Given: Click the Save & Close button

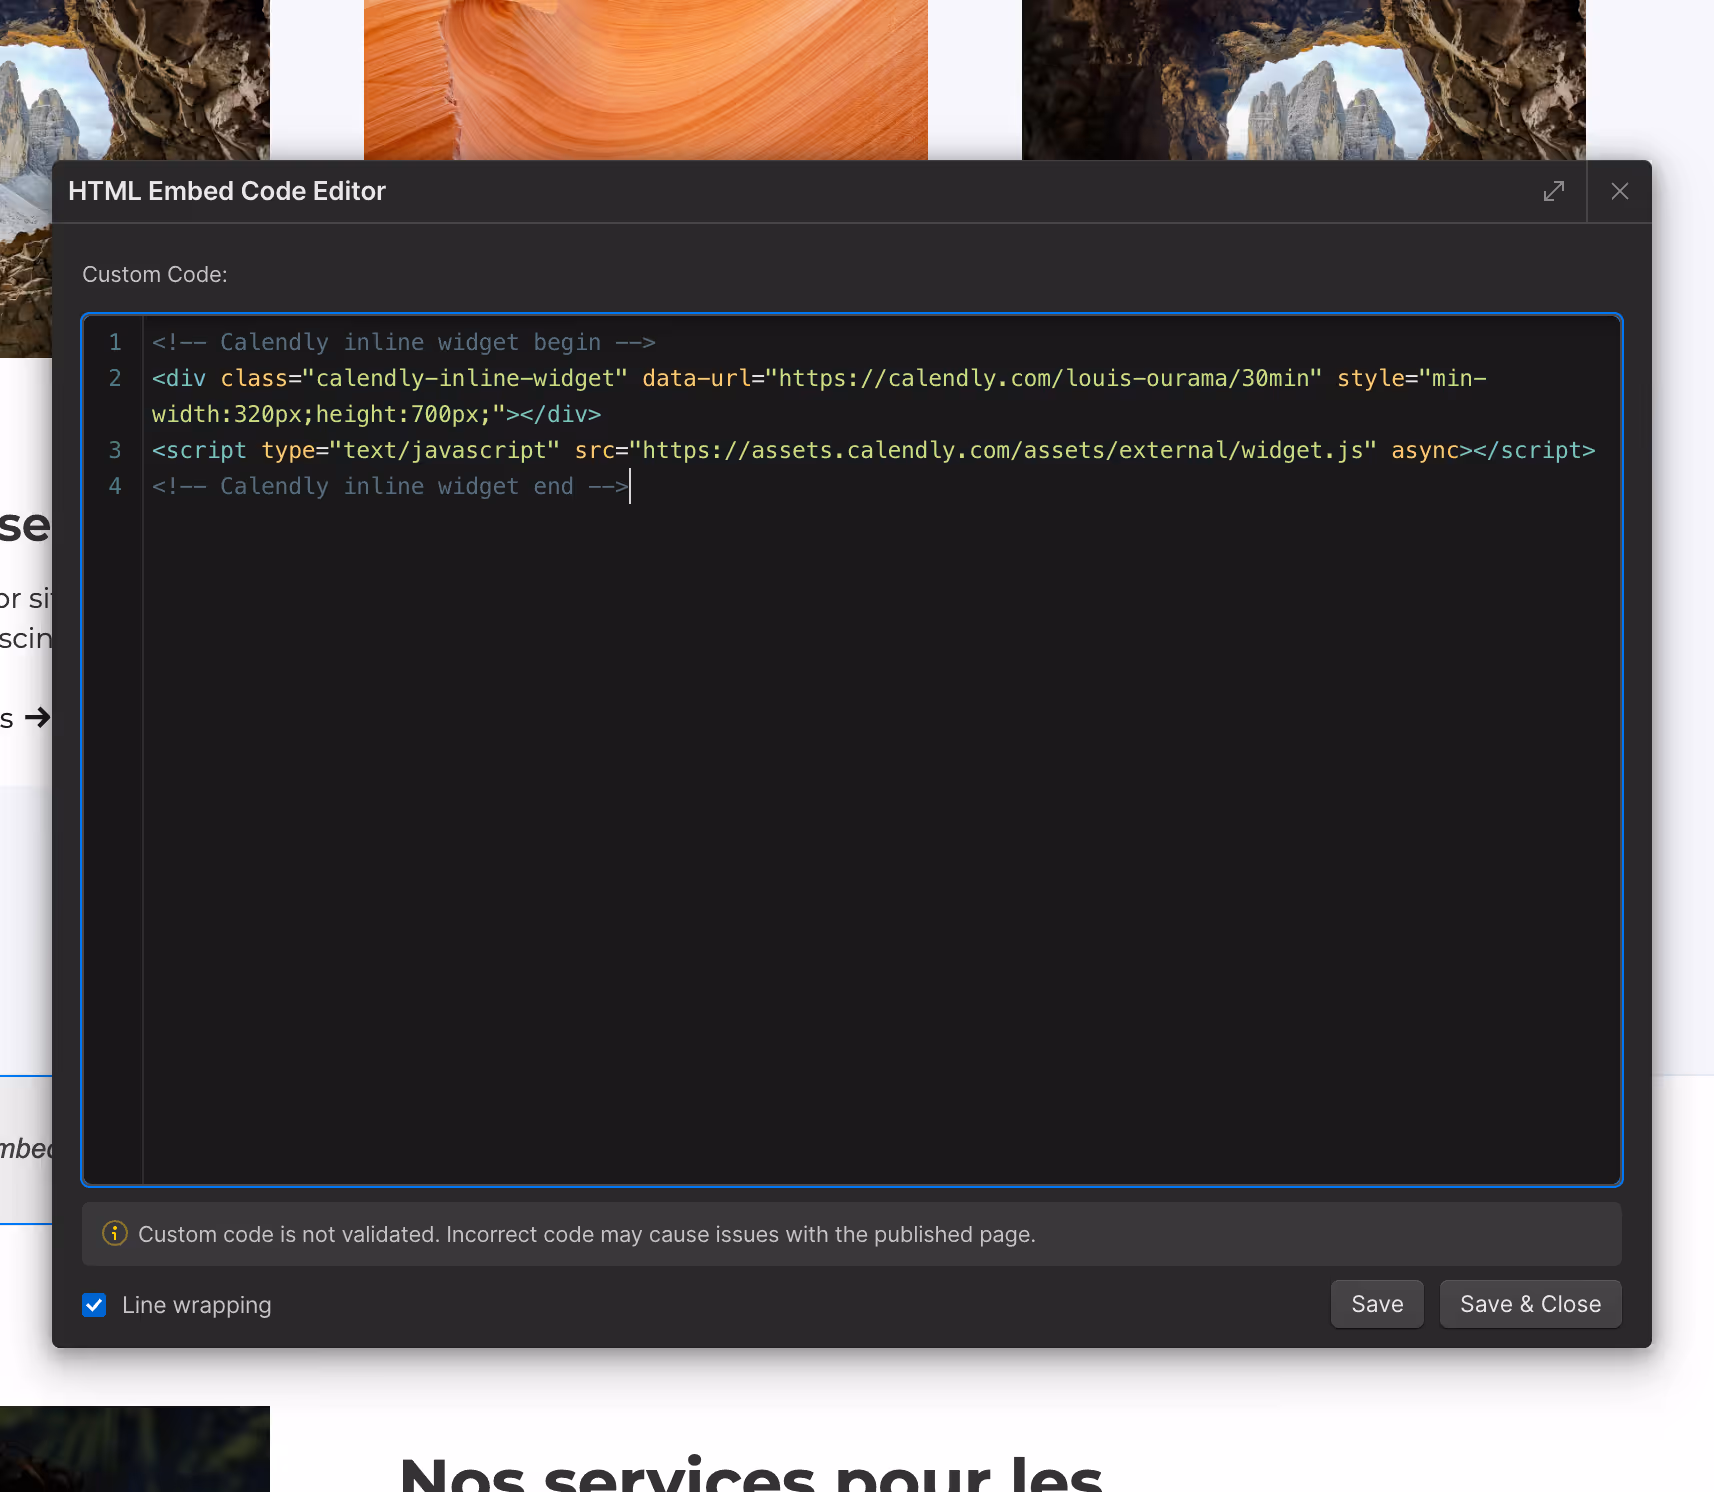Looking at the screenshot, I should coord(1530,1304).
